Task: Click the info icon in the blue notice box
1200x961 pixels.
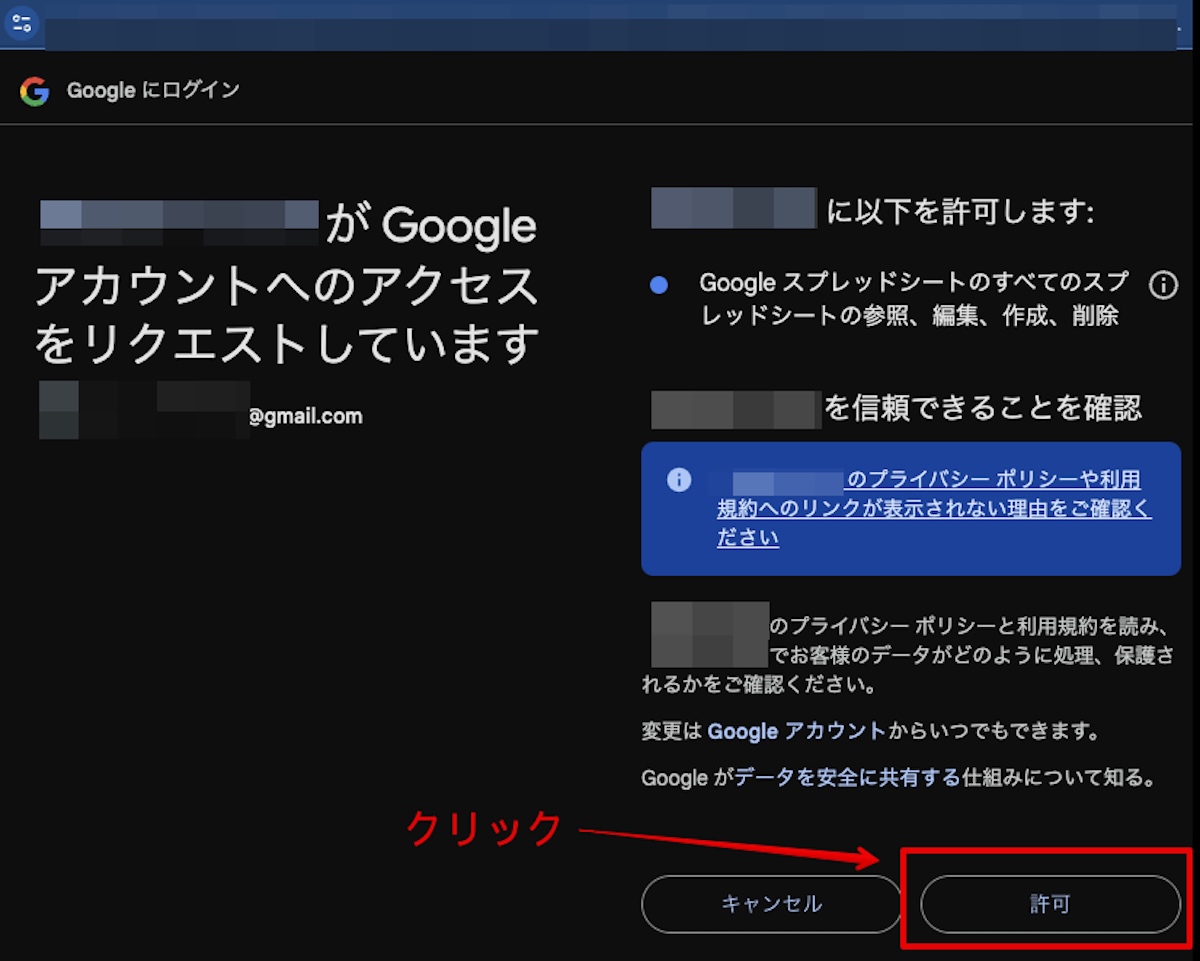Action: tap(679, 480)
